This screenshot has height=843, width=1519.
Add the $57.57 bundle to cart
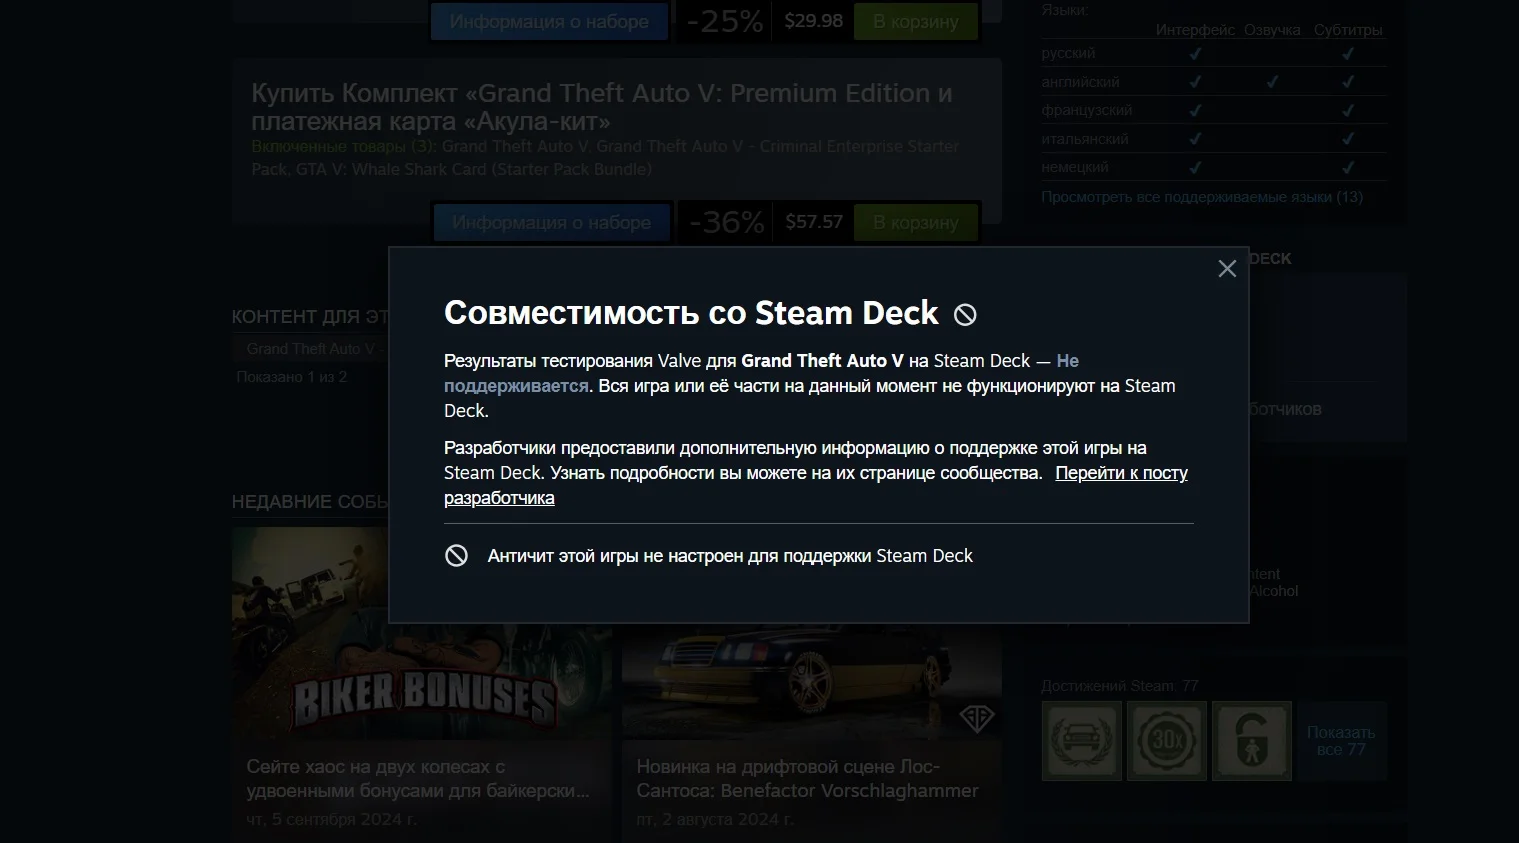[x=915, y=222]
